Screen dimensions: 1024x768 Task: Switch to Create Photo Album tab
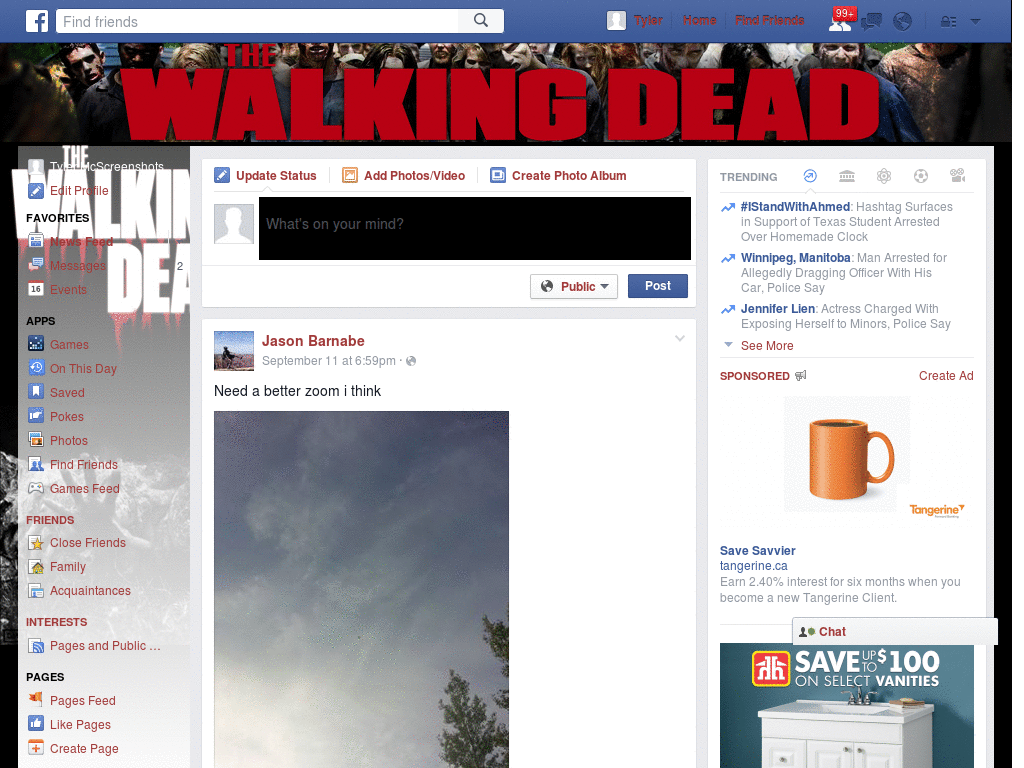(558, 175)
